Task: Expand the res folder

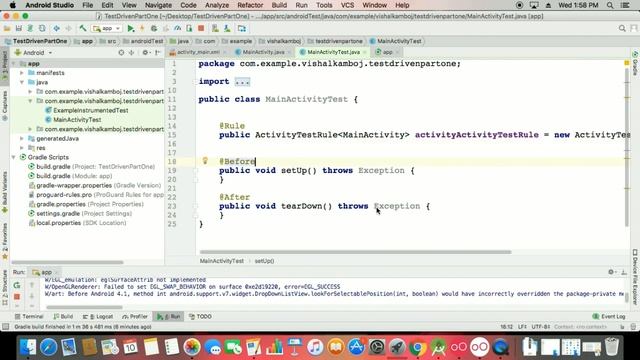Action: tap(22, 148)
